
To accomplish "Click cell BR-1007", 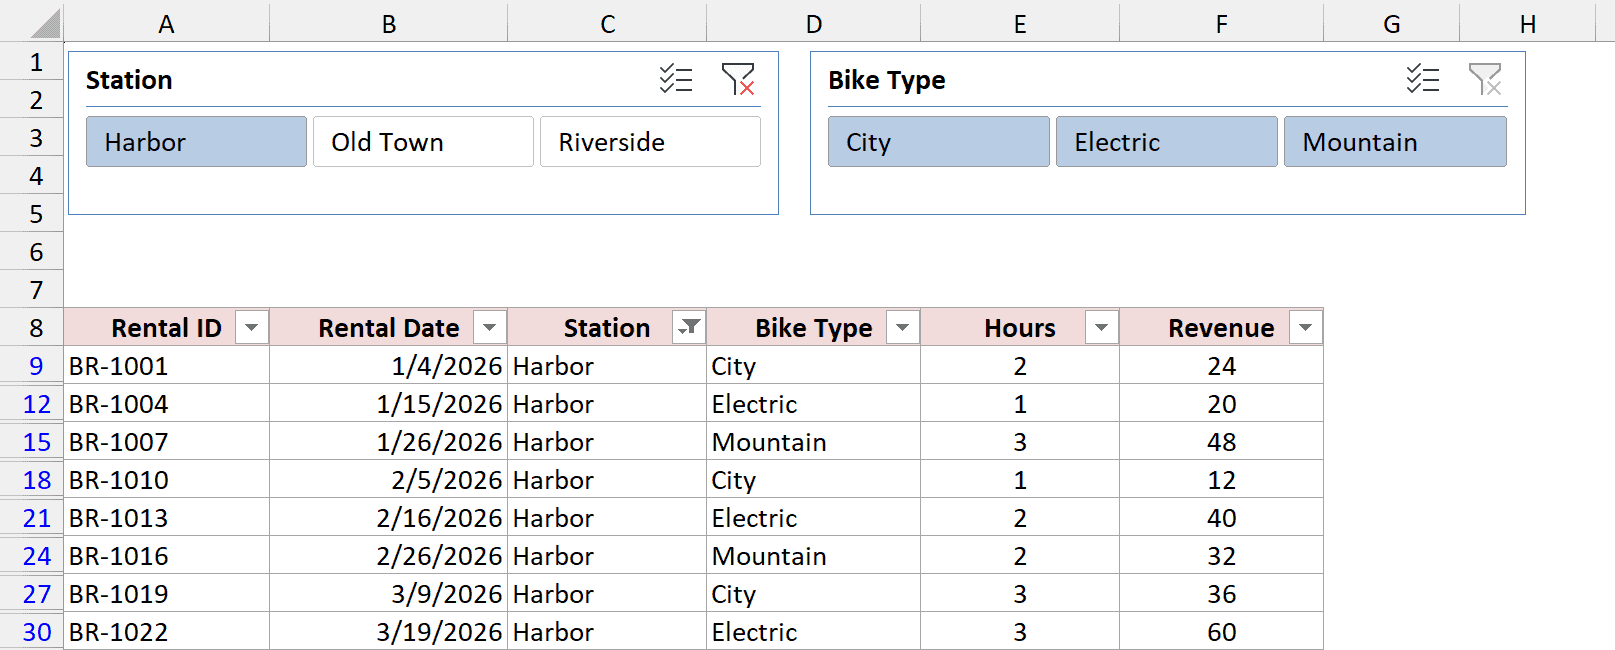I will coord(167,441).
